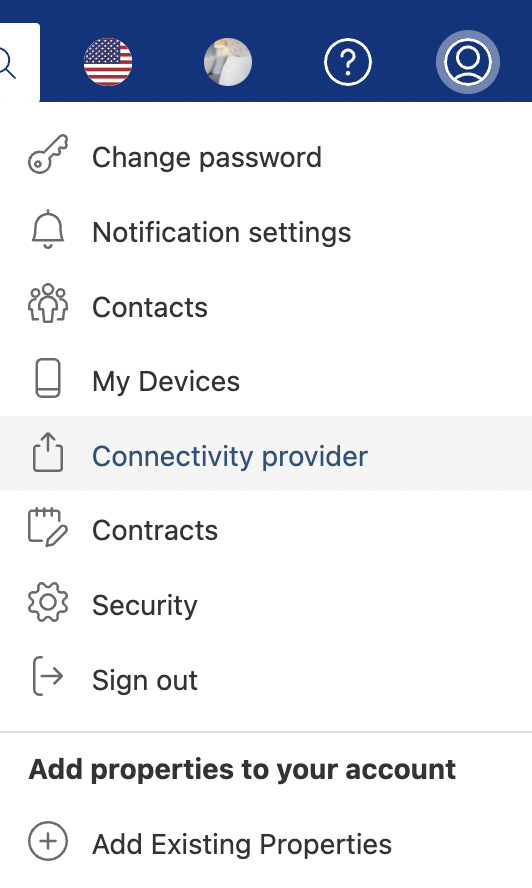
Task: Click the search magnifier icon
Action: click(x=7, y=62)
